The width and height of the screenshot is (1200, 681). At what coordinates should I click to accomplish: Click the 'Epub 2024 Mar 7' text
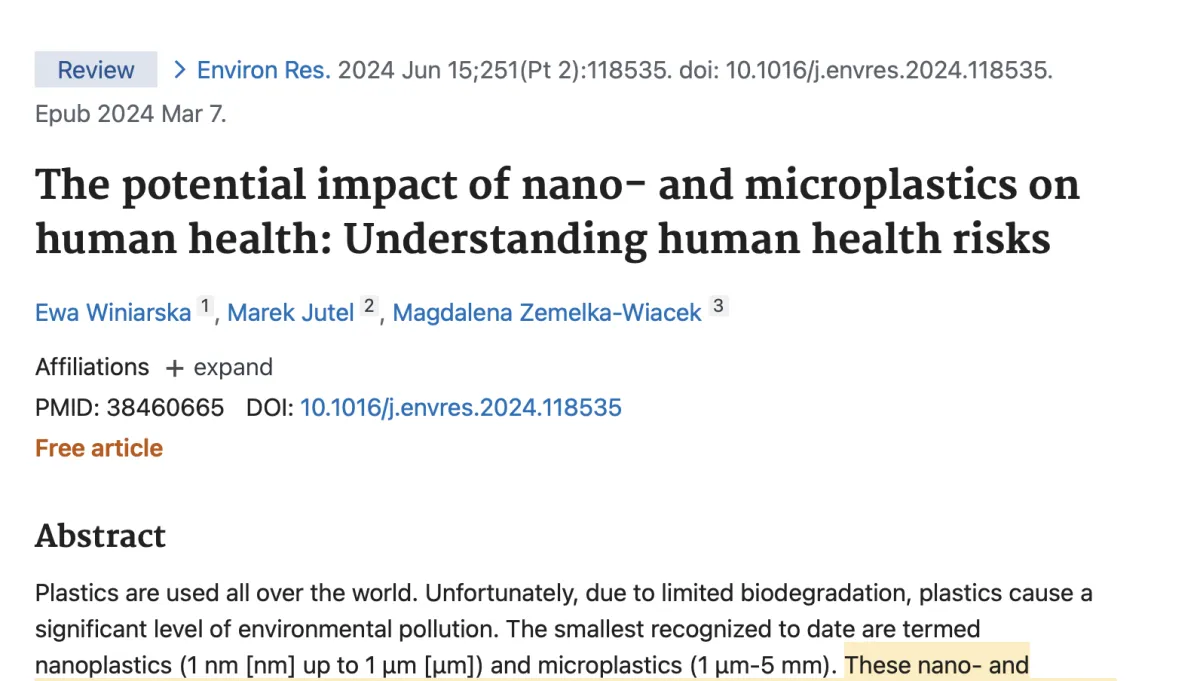pyautogui.click(x=130, y=114)
